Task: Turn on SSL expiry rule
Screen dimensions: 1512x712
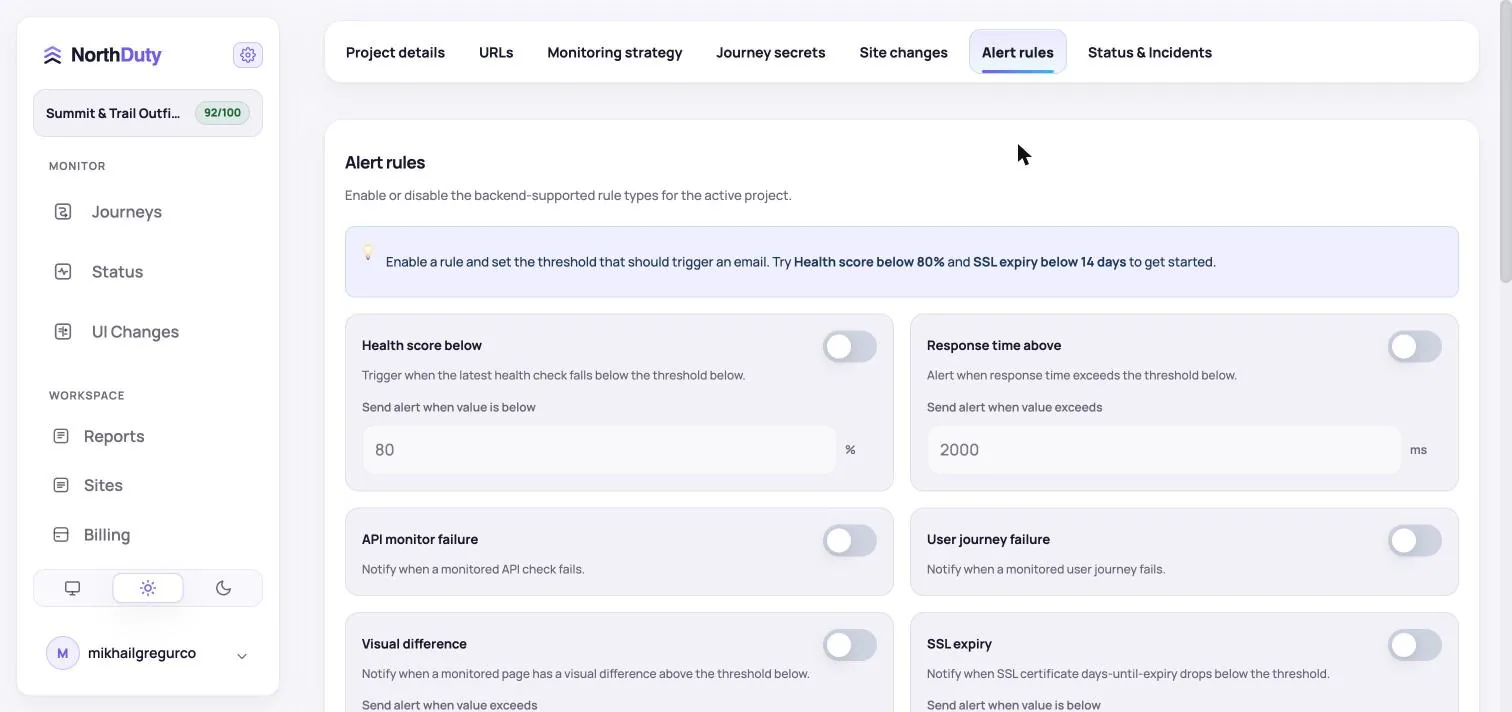Action: [1415, 645]
